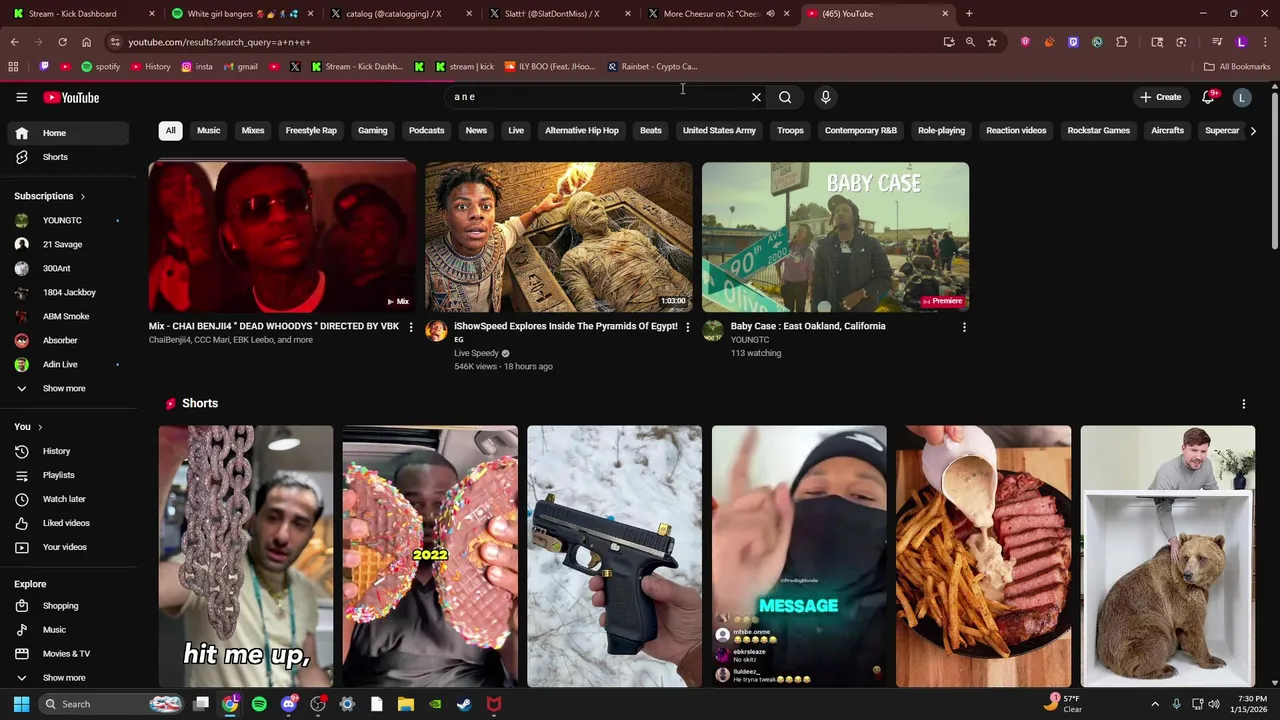Open Spotify from the taskbar
This screenshot has height=720, width=1280.
coord(259,704)
